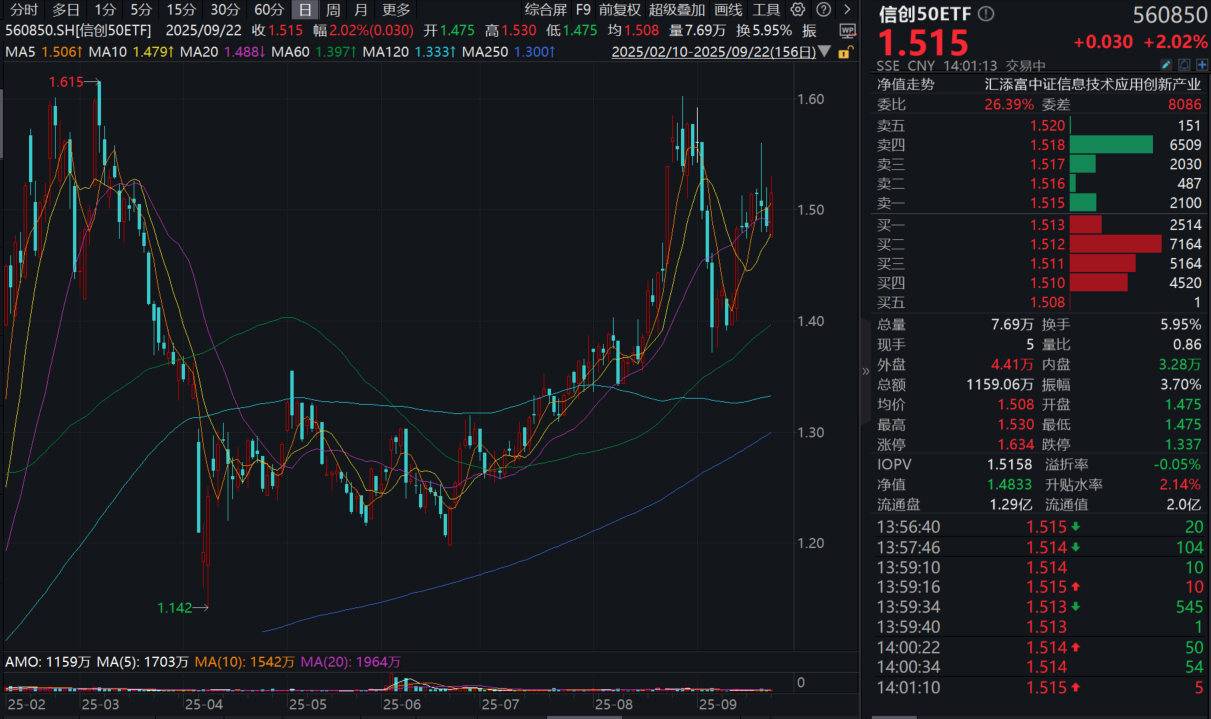Click the 买一 price 1.513
1211x719 pixels.
[x=1047, y=224]
